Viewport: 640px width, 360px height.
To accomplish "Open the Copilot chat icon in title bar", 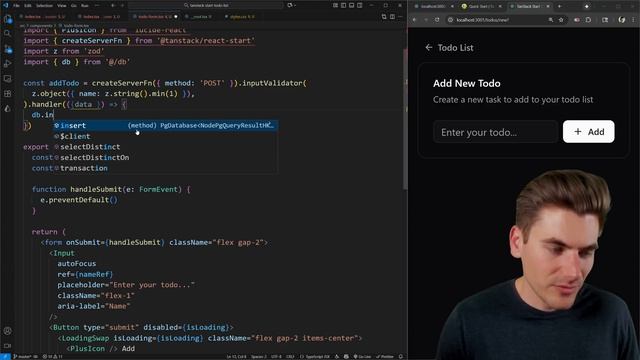I will tap(290, 5).
